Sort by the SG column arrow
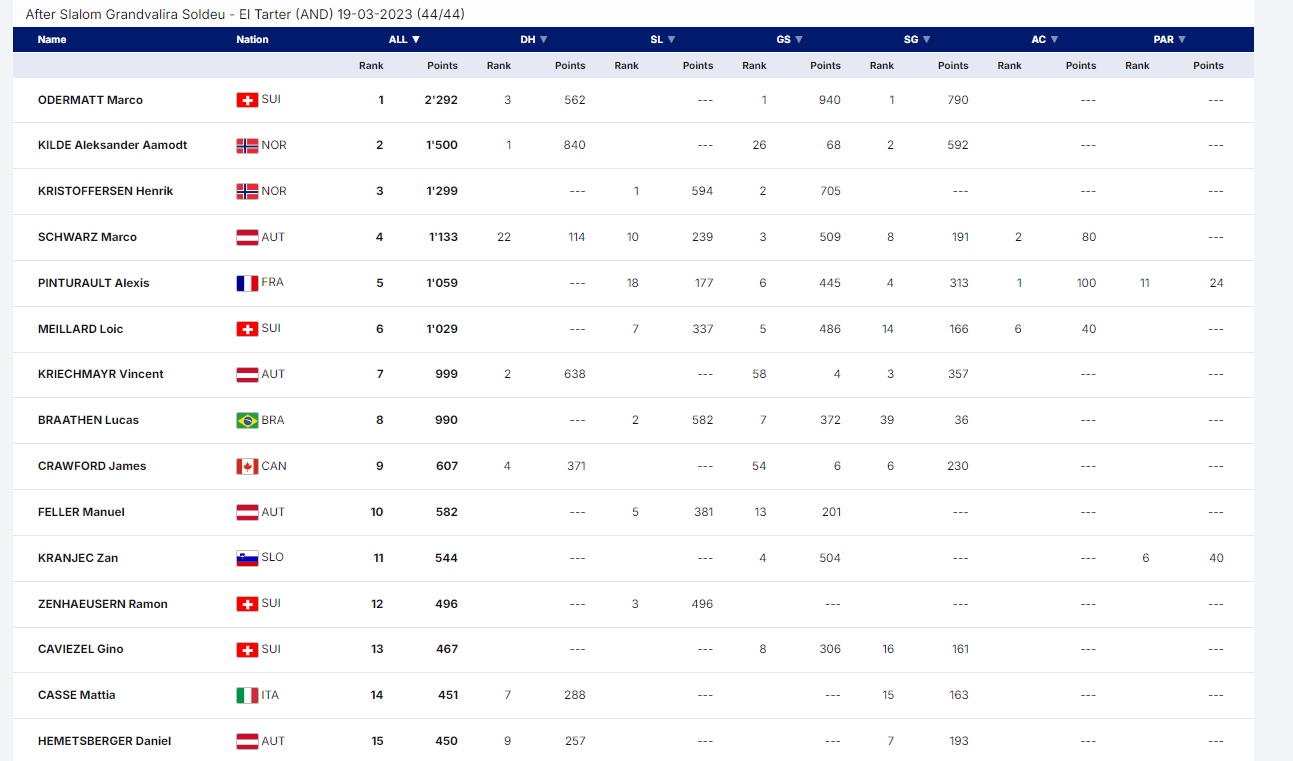The height and width of the screenshot is (761, 1293). pos(927,40)
